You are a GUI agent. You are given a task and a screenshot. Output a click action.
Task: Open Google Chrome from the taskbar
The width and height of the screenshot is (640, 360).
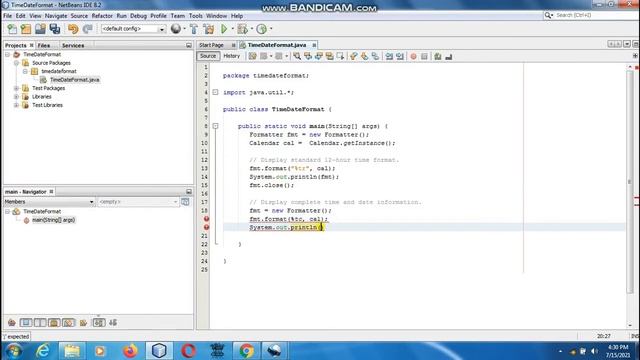tap(246, 351)
